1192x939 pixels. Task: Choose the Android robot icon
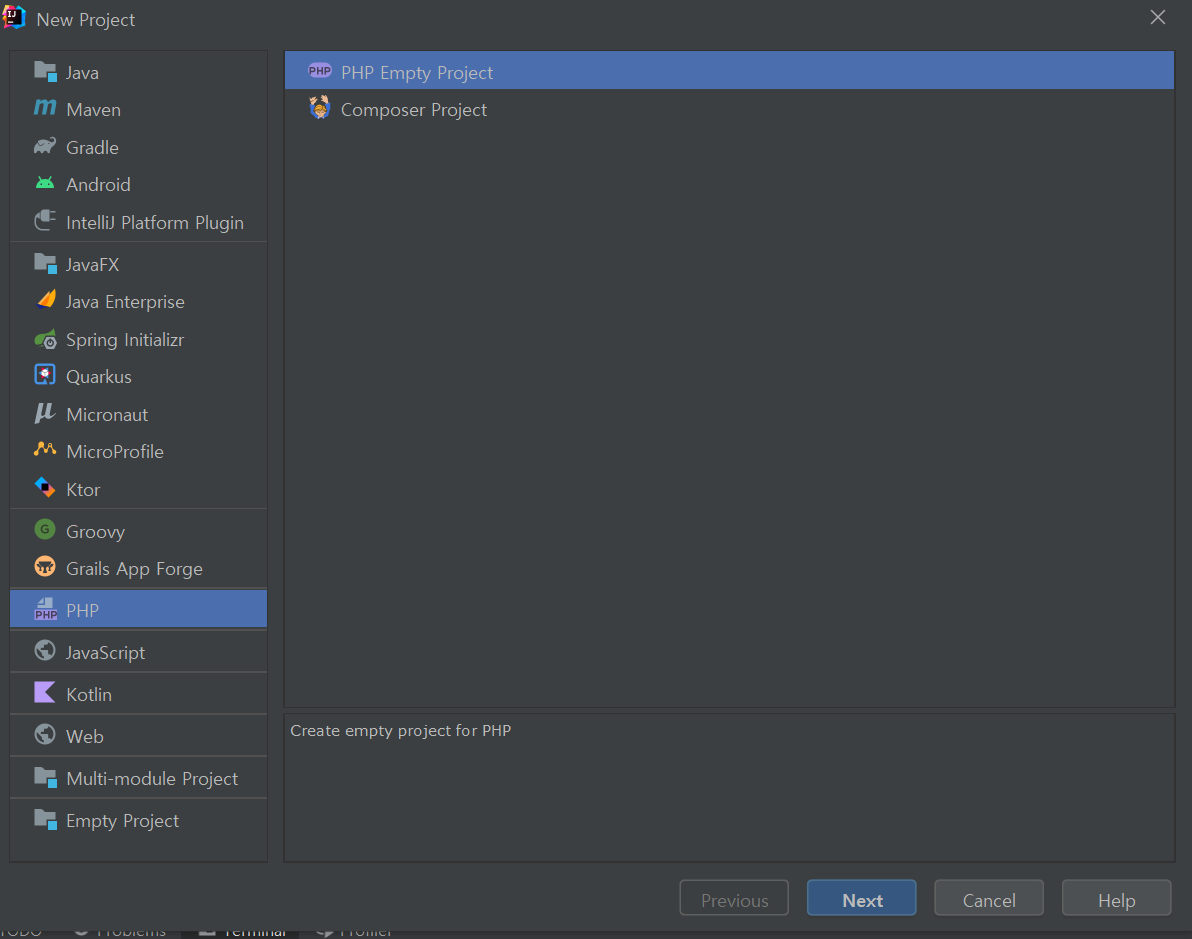46,184
